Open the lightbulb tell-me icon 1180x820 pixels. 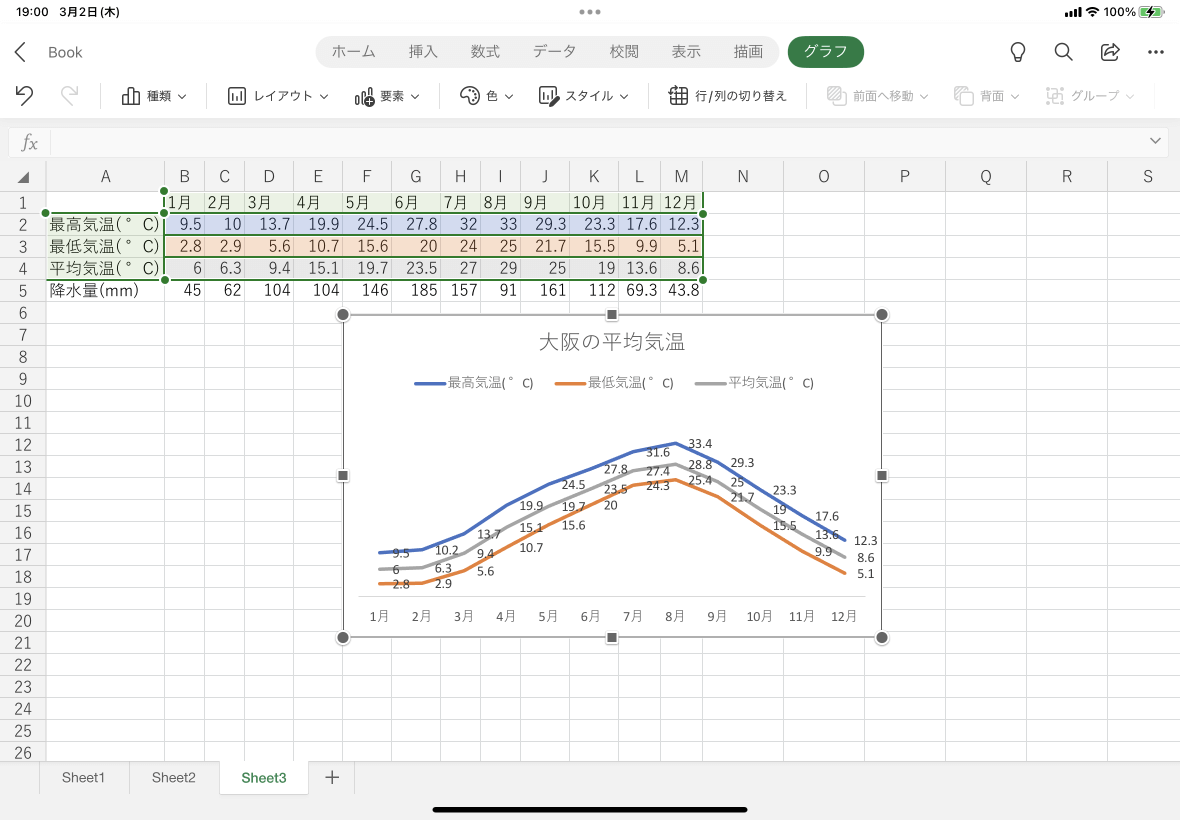[x=1017, y=52]
